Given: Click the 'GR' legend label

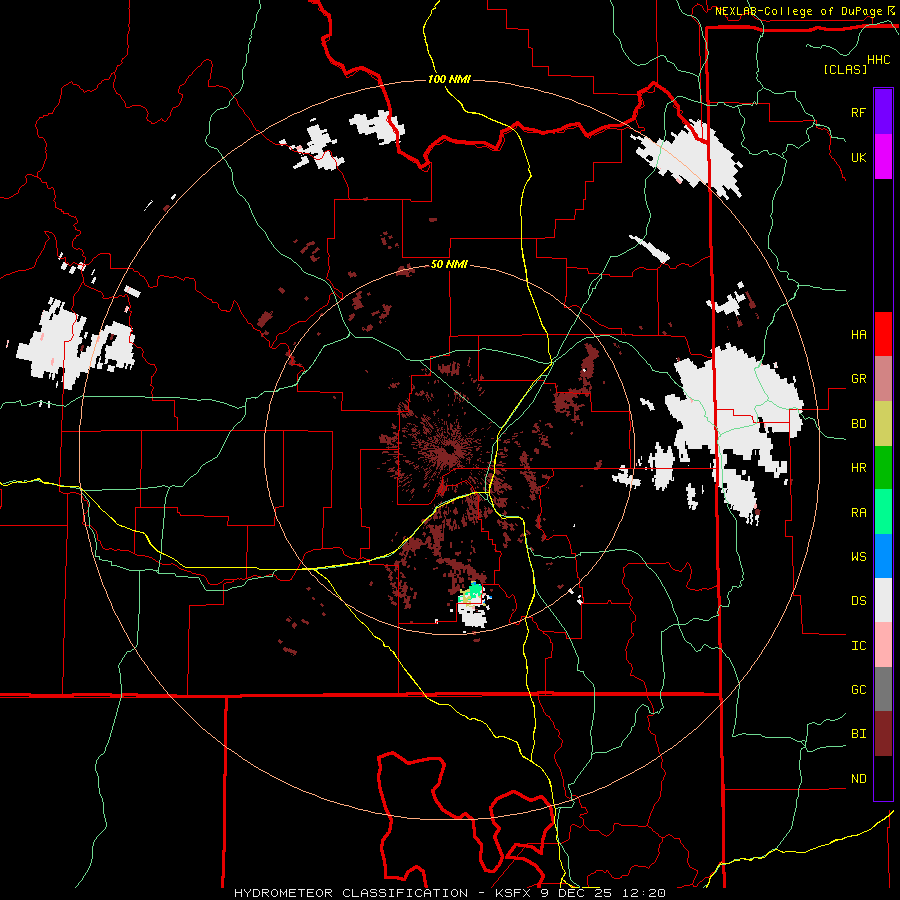Looking at the screenshot, I should (x=858, y=379).
